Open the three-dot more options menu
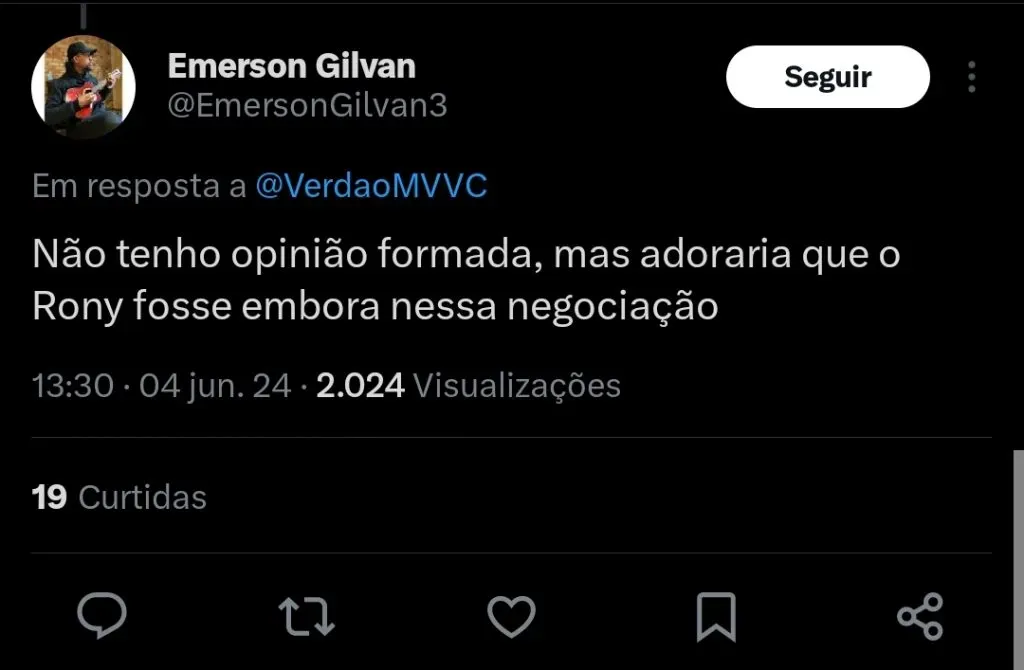 [971, 77]
